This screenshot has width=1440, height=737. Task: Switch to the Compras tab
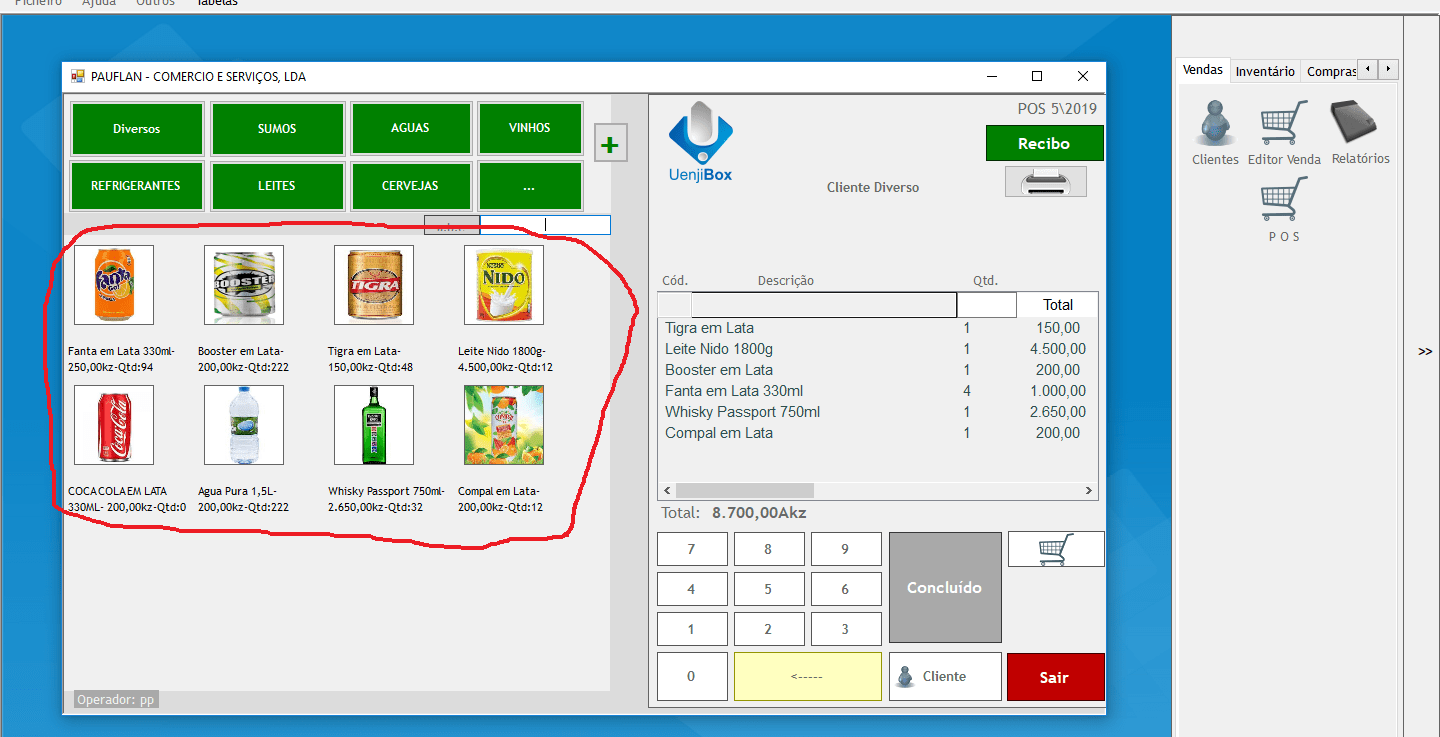coord(1331,71)
